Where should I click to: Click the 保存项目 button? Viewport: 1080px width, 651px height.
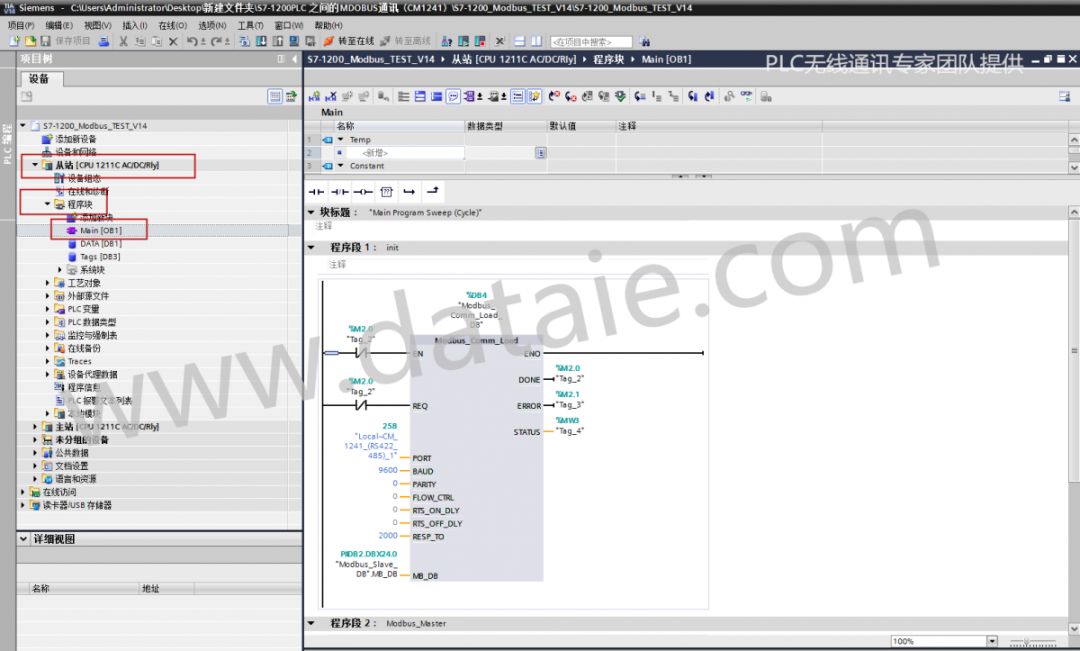[65, 41]
